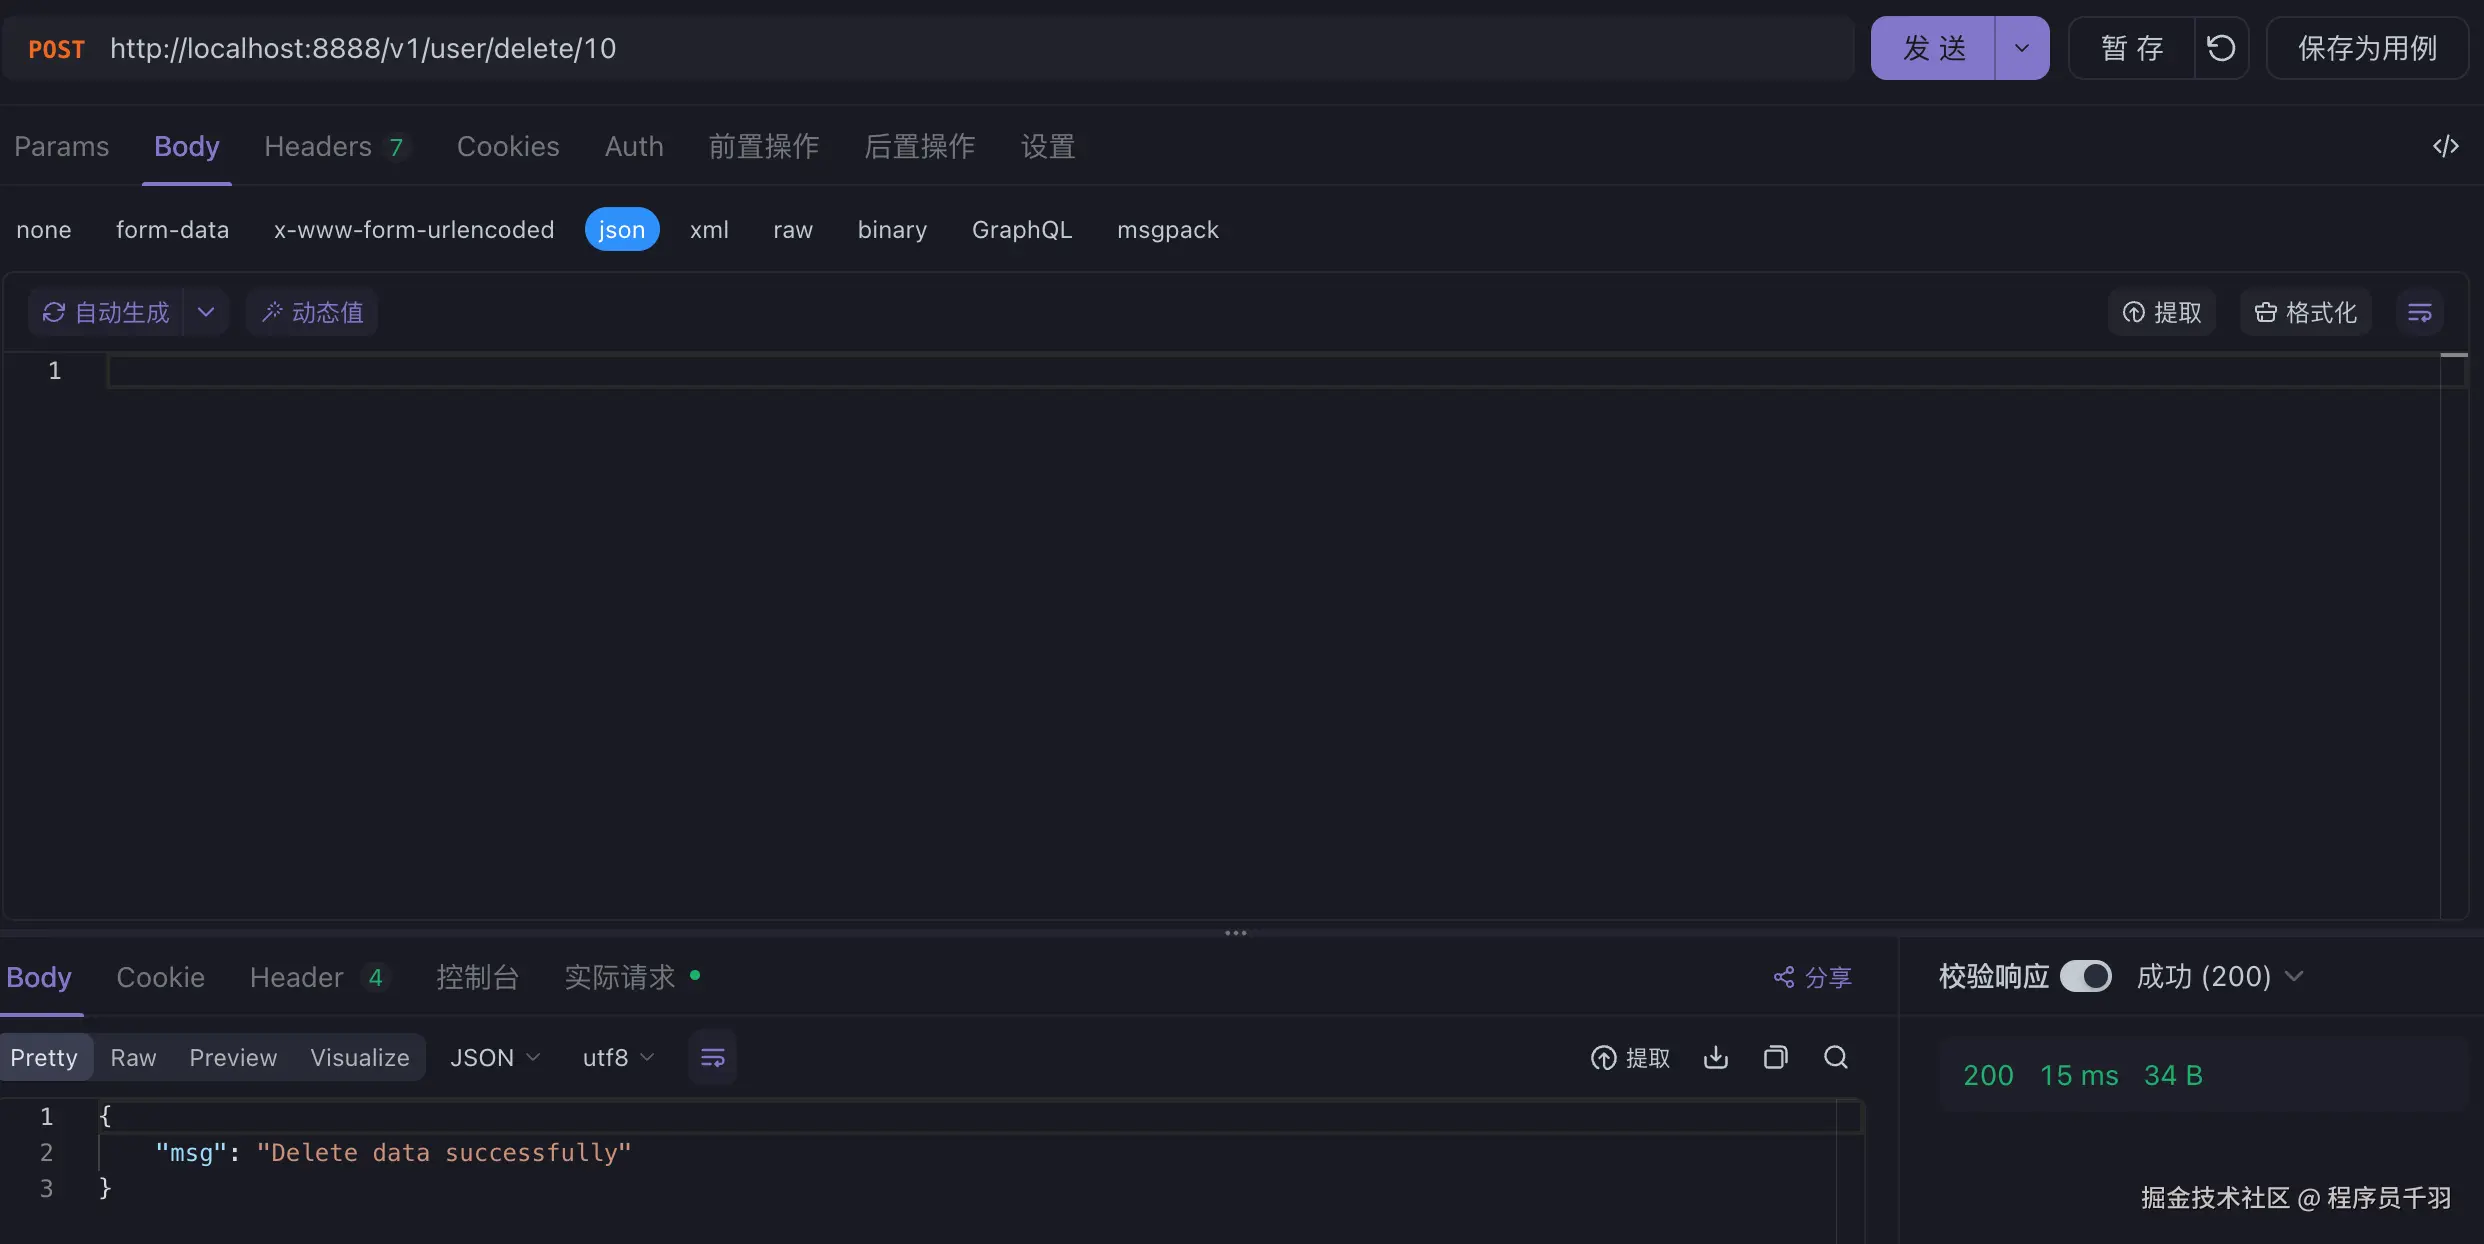
Task: Copy response body with the copy icon
Action: click(x=1776, y=1057)
